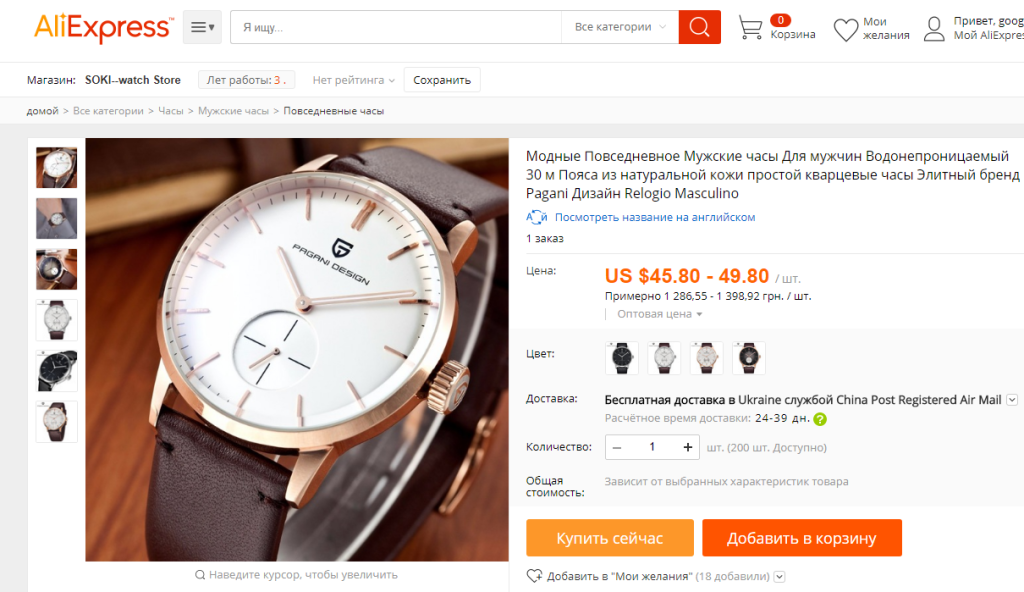Select the black watch thumbnail image
This screenshot has height=592, width=1024.
[57, 370]
